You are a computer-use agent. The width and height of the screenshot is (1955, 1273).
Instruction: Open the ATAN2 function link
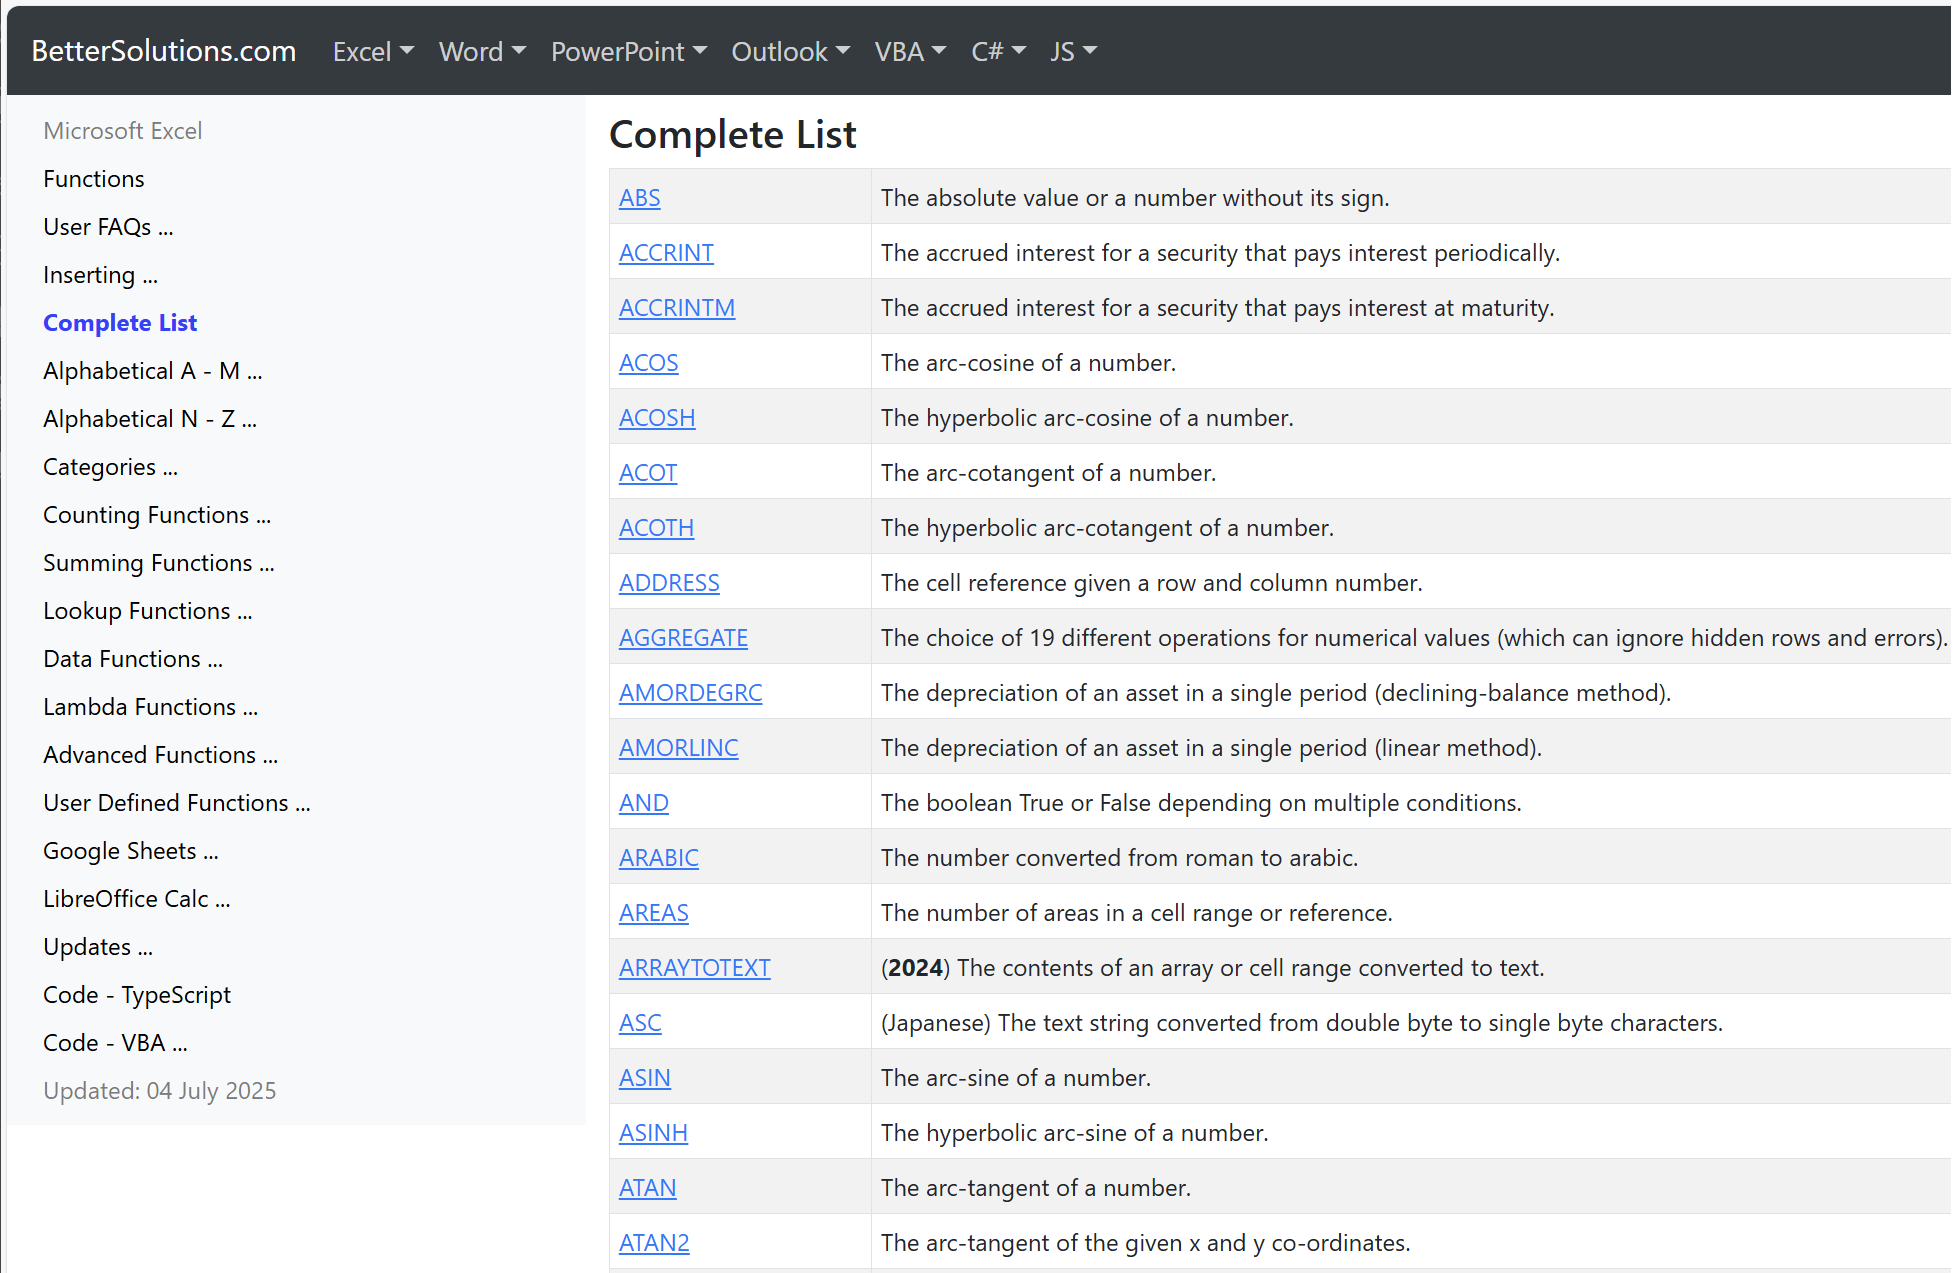(x=654, y=1243)
